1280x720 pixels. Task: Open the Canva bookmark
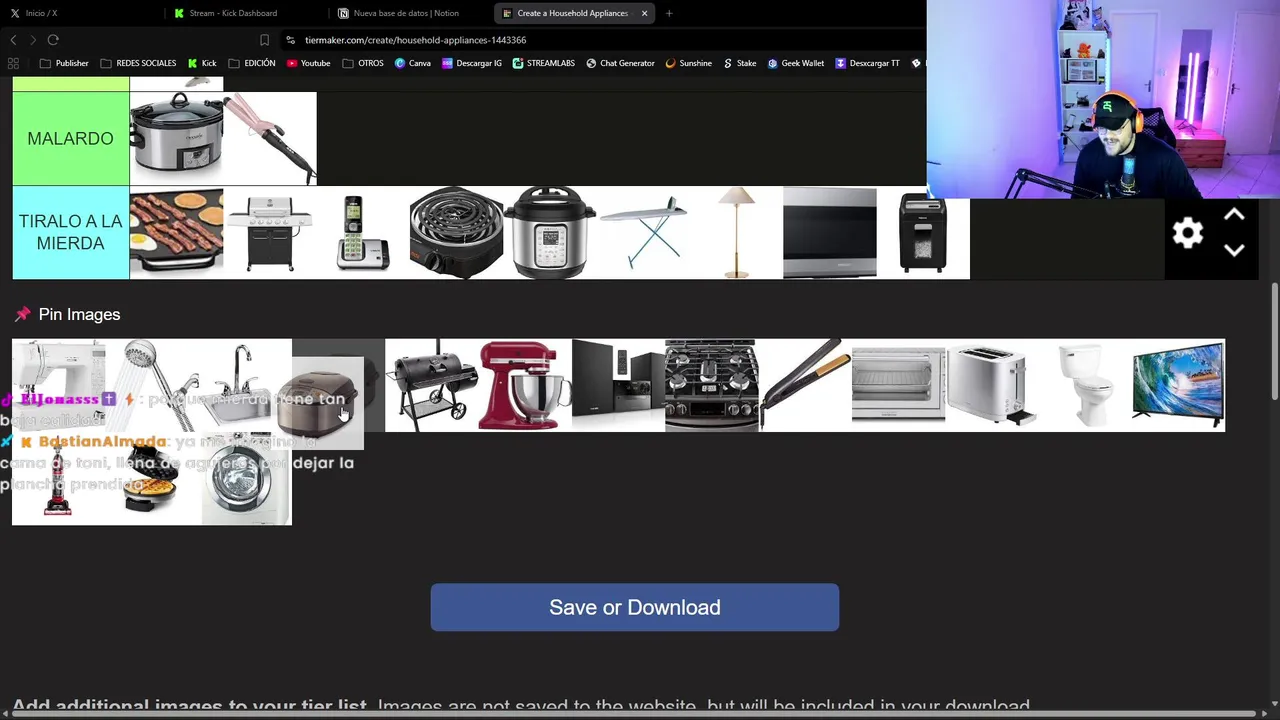[x=412, y=63]
